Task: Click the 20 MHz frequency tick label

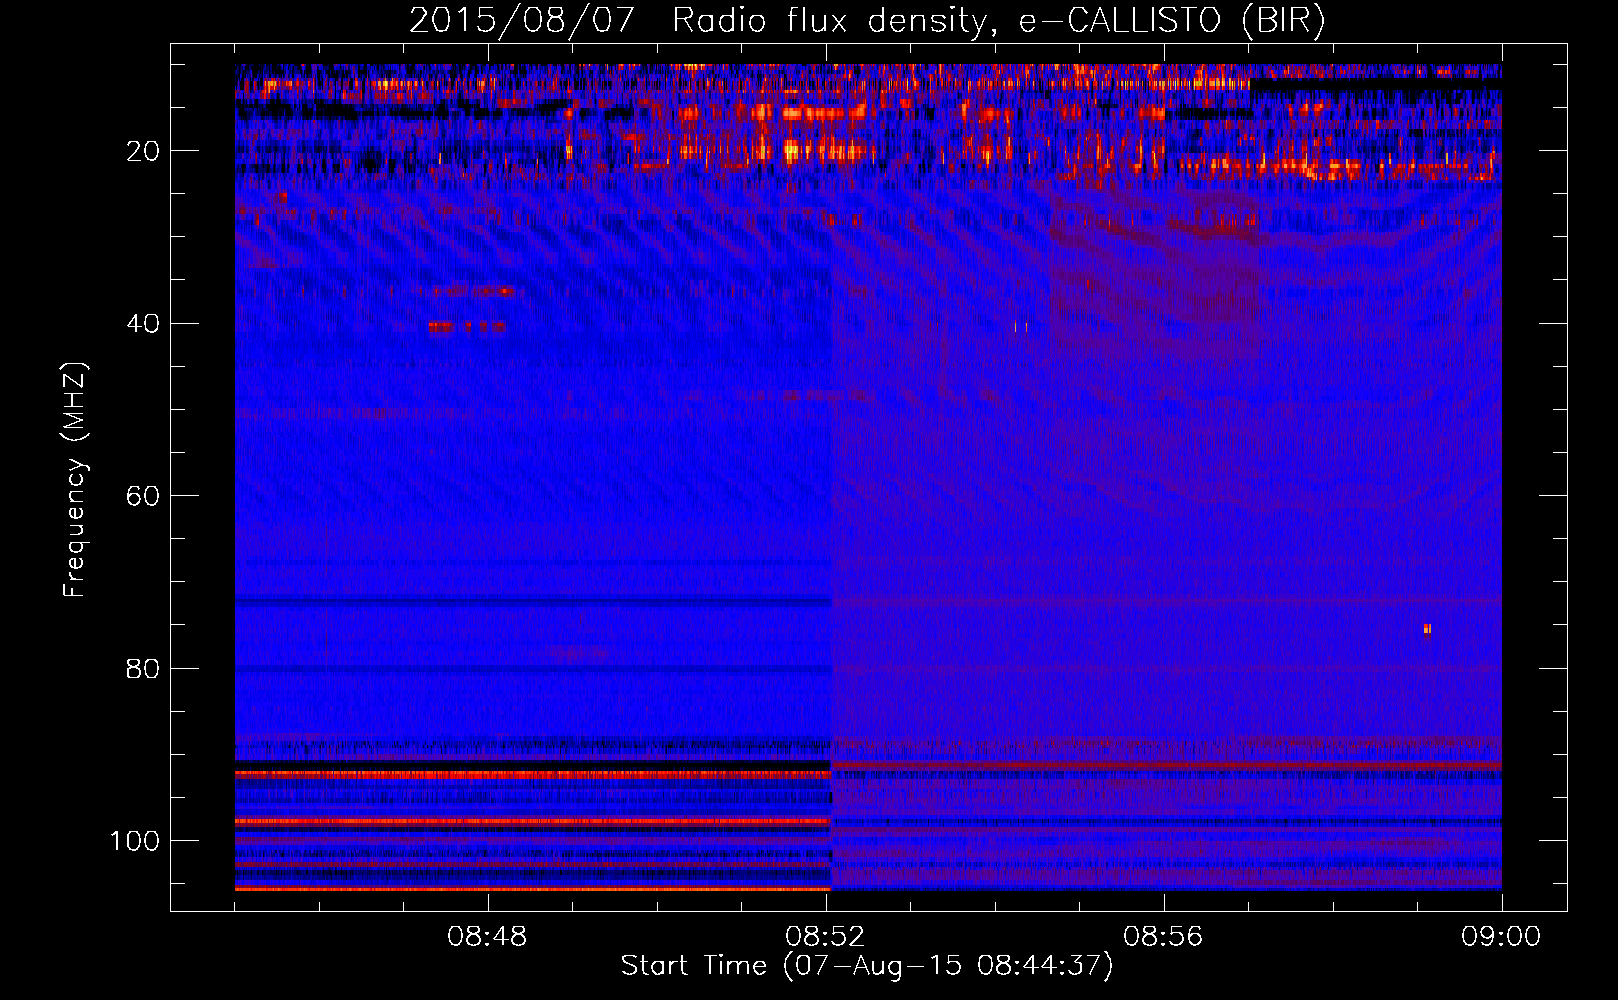Action: [x=143, y=151]
